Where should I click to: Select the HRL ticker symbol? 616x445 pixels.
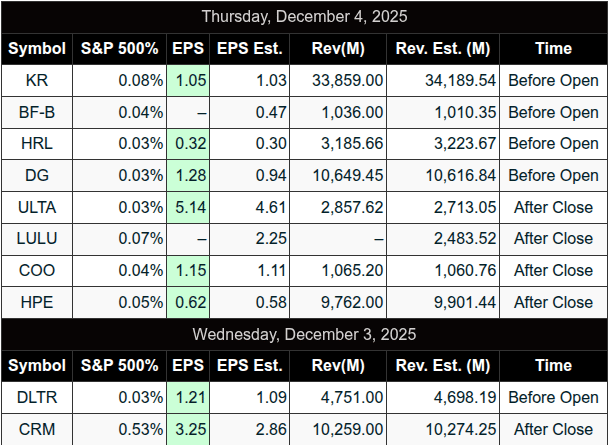click(36, 144)
